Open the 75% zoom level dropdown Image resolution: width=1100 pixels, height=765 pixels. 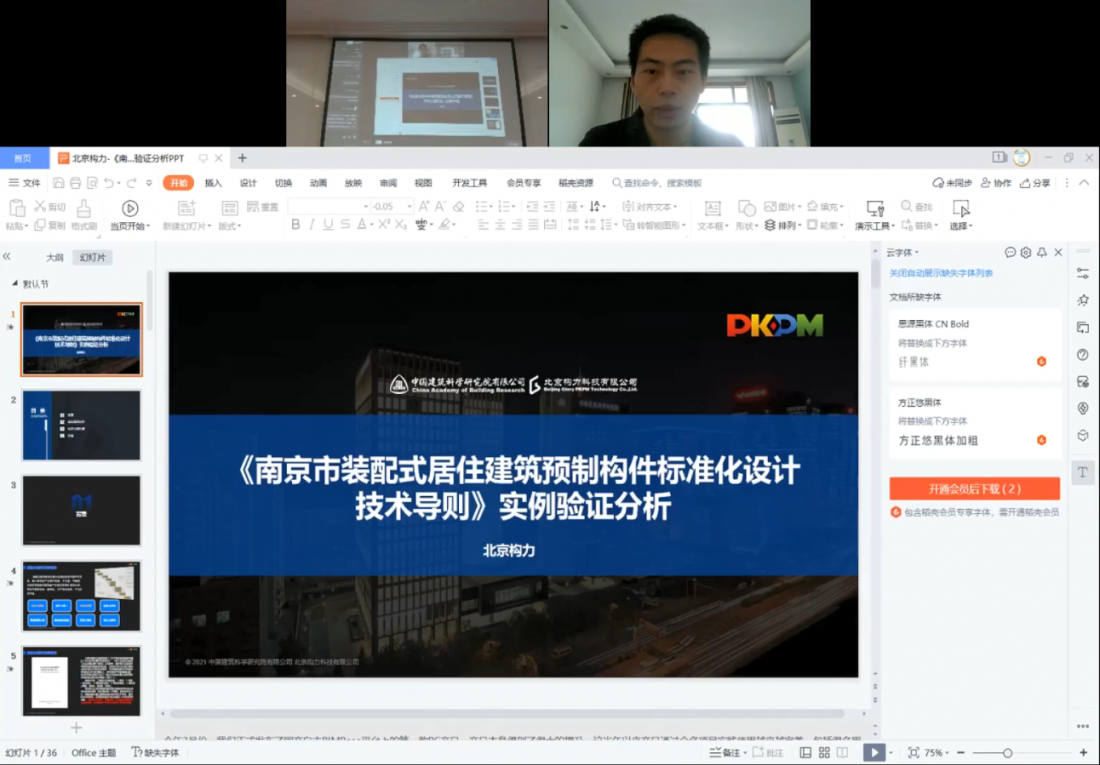tap(936, 752)
